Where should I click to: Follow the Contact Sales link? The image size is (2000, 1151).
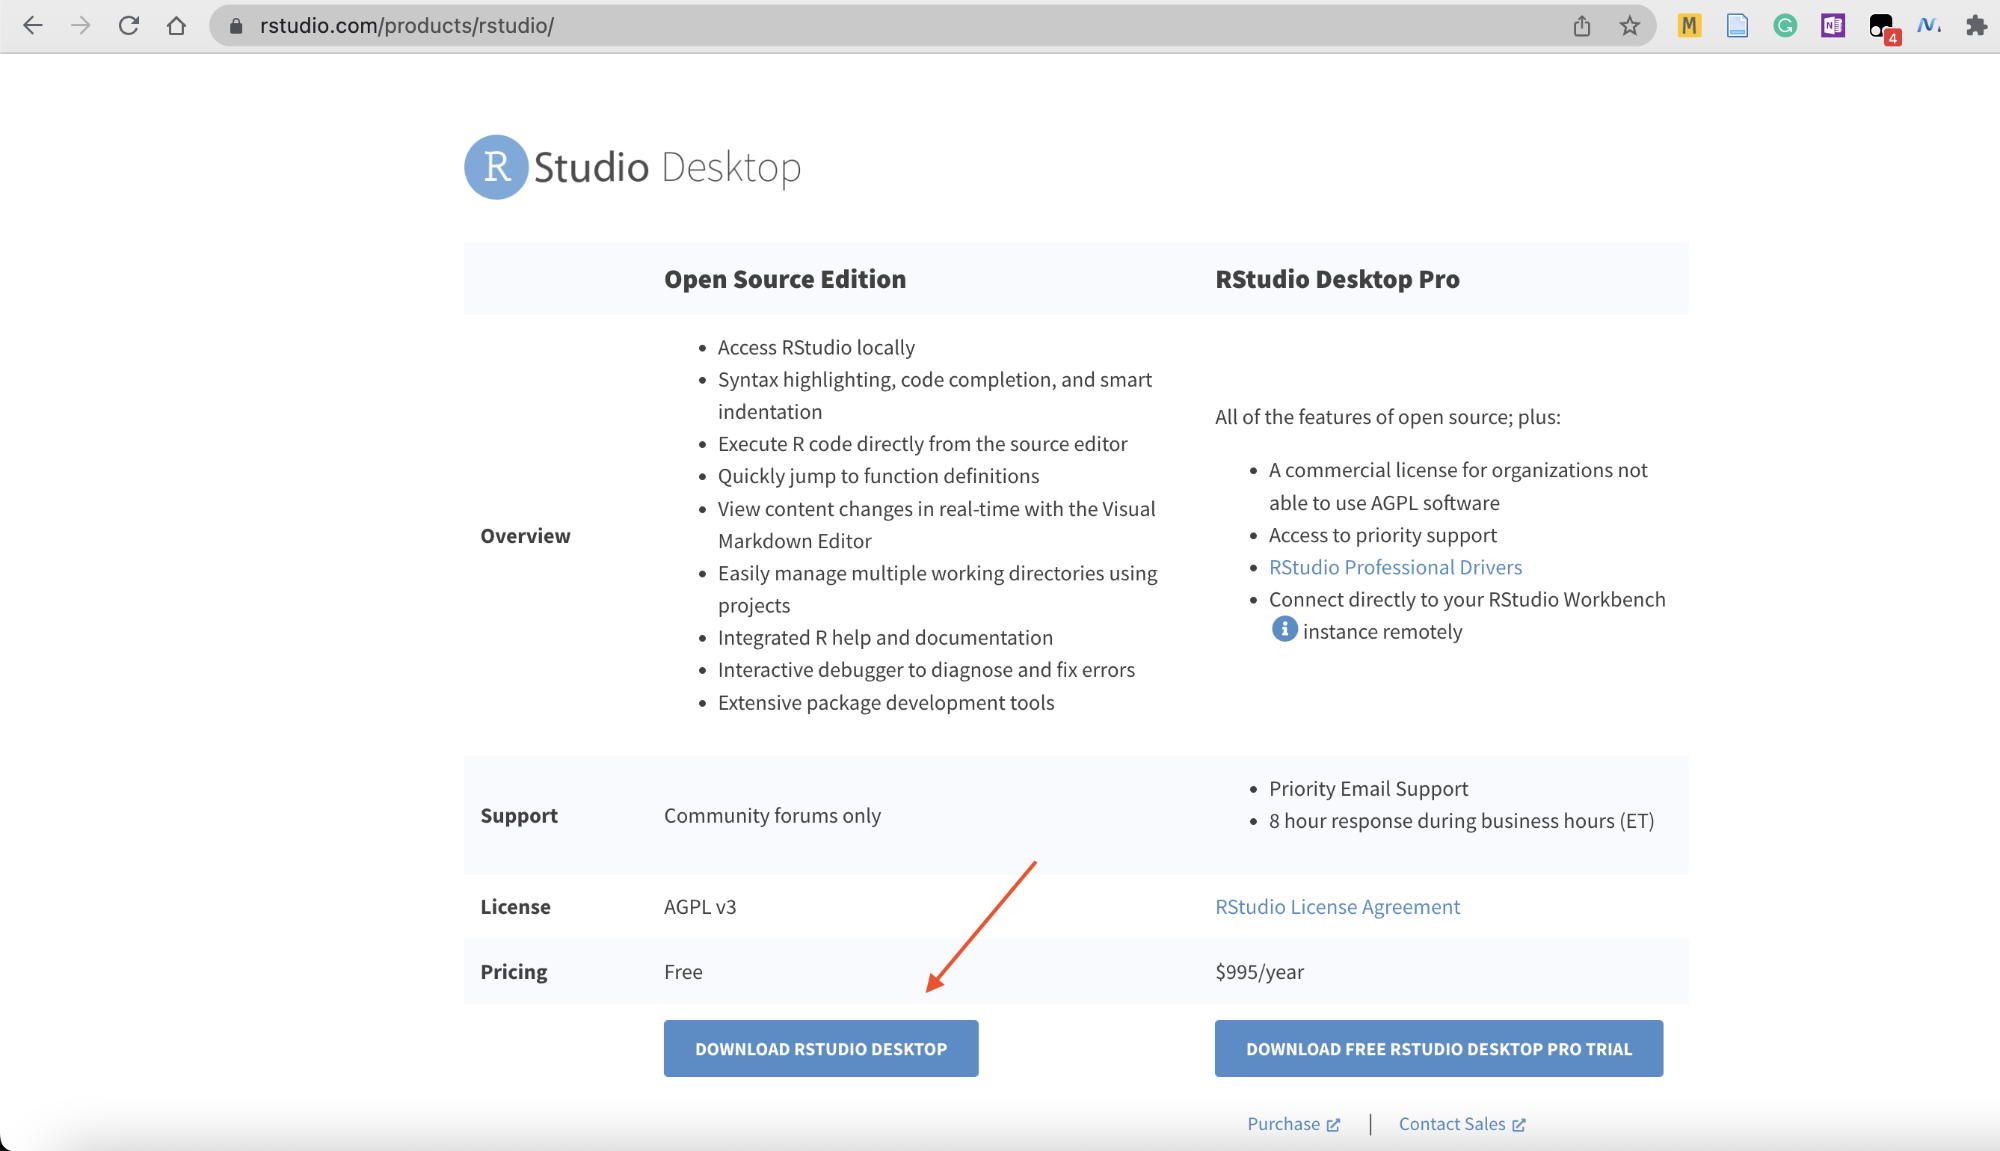(1462, 1123)
